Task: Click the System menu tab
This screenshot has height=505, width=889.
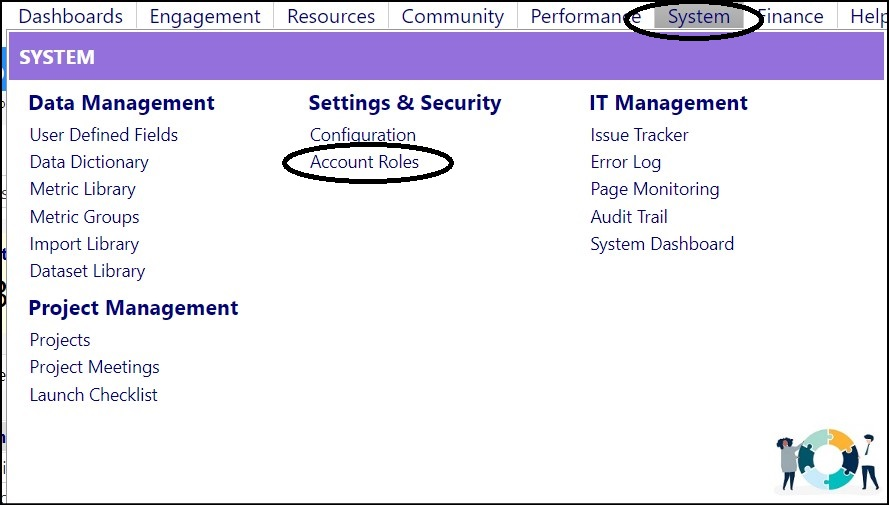Action: click(x=698, y=16)
